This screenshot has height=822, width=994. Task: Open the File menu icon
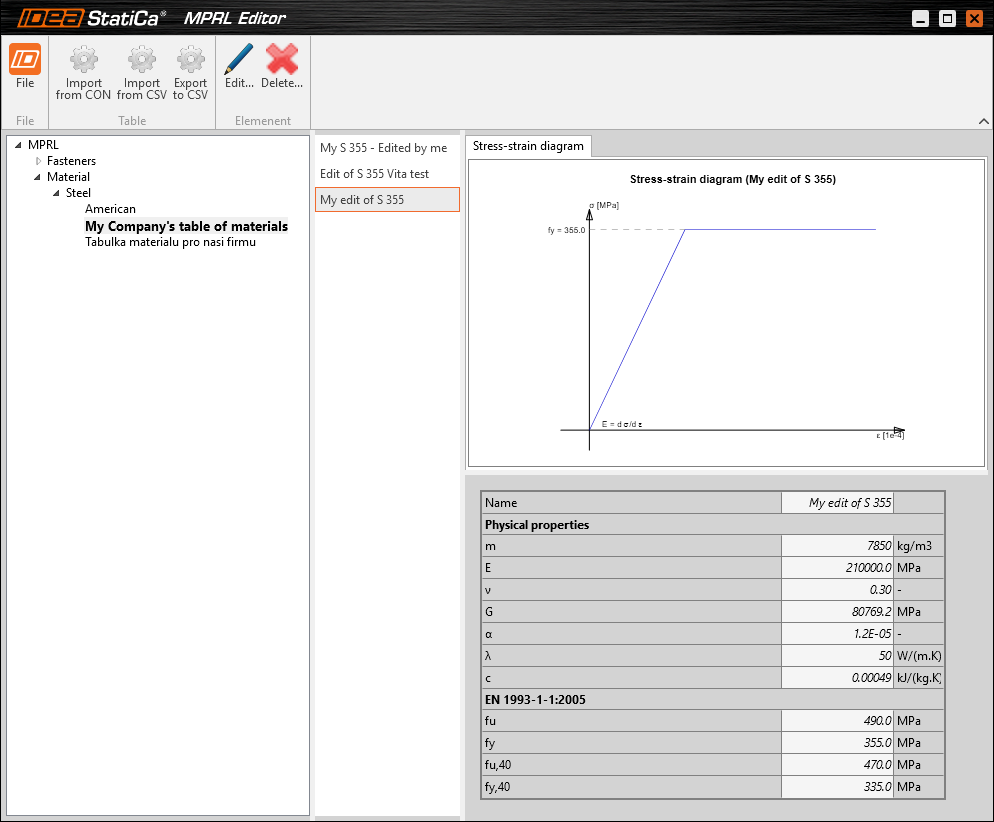click(25, 61)
